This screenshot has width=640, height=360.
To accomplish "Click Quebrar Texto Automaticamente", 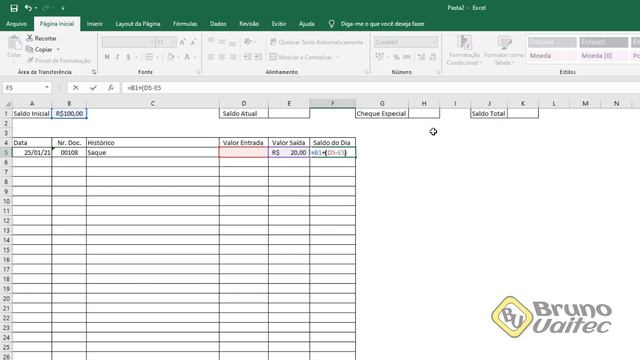I will click(x=316, y=42).
